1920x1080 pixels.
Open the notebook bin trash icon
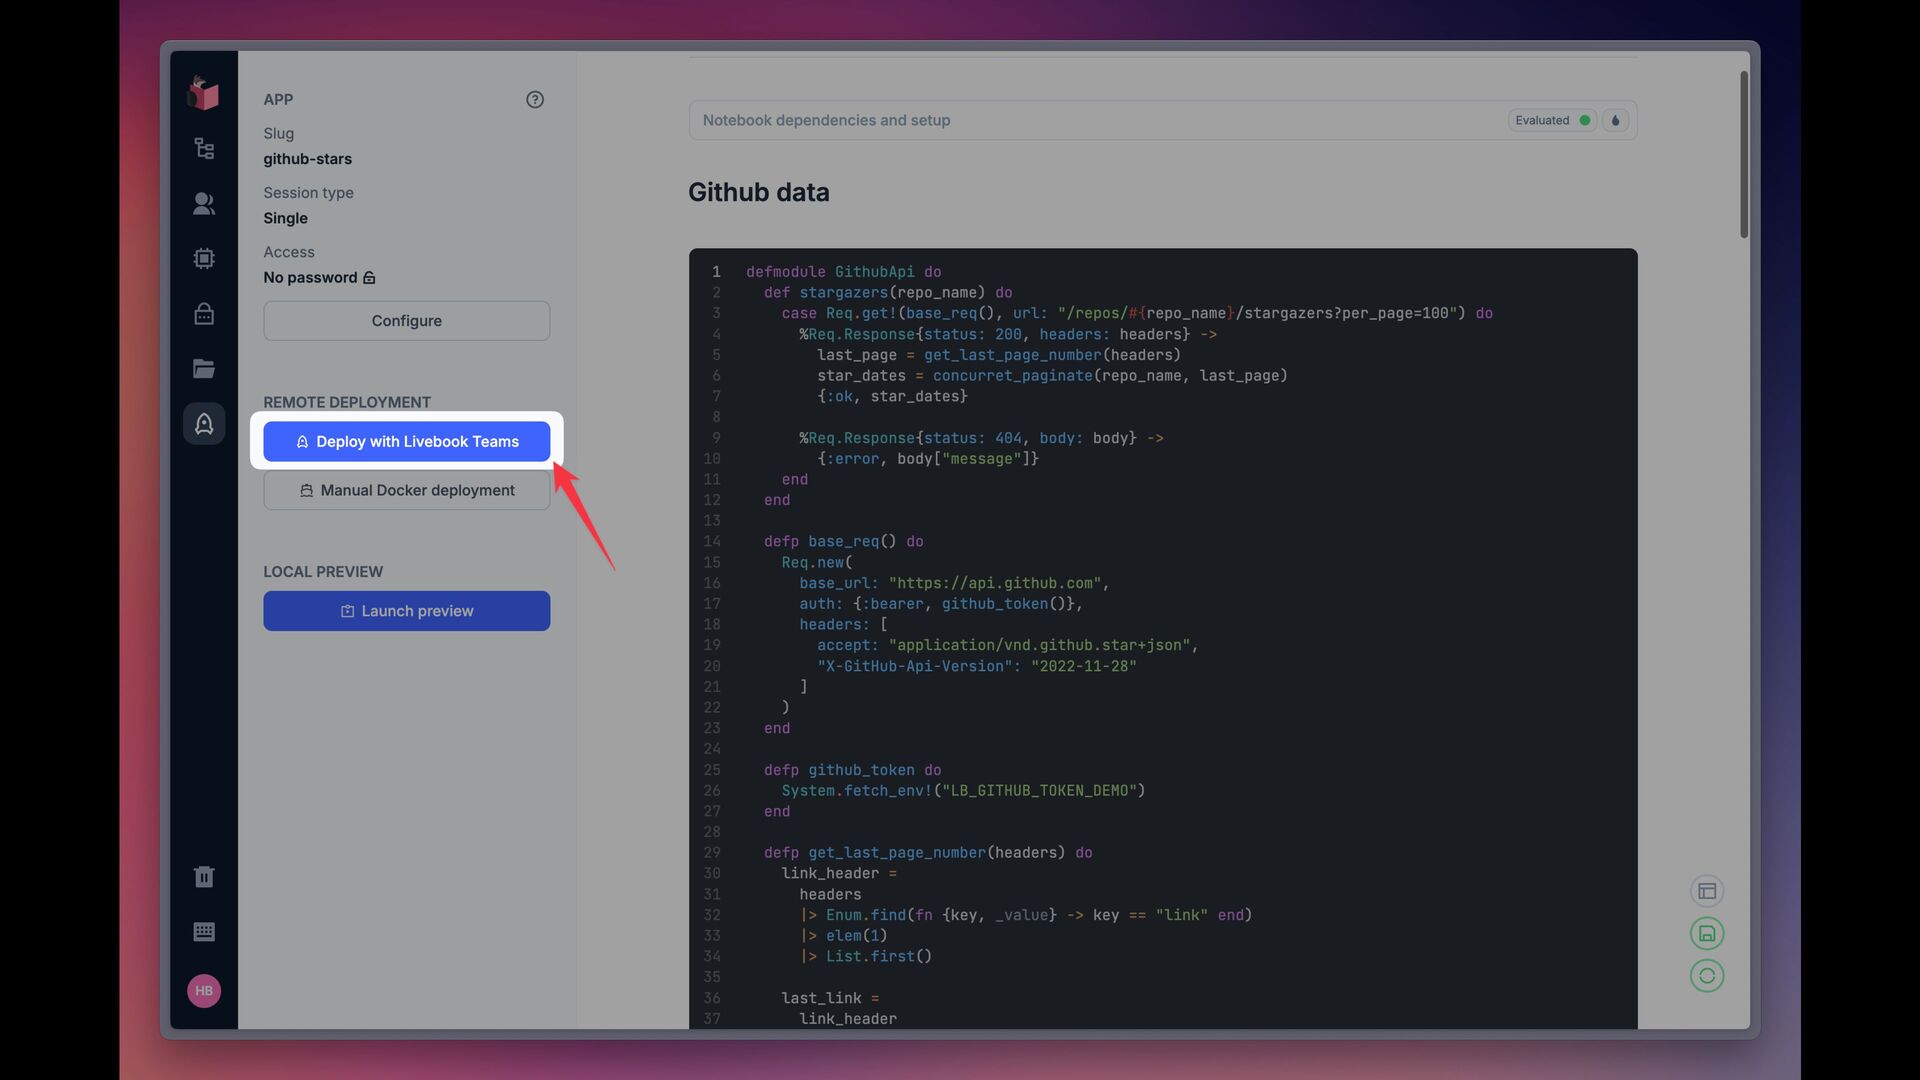click(x=204, y=877)
